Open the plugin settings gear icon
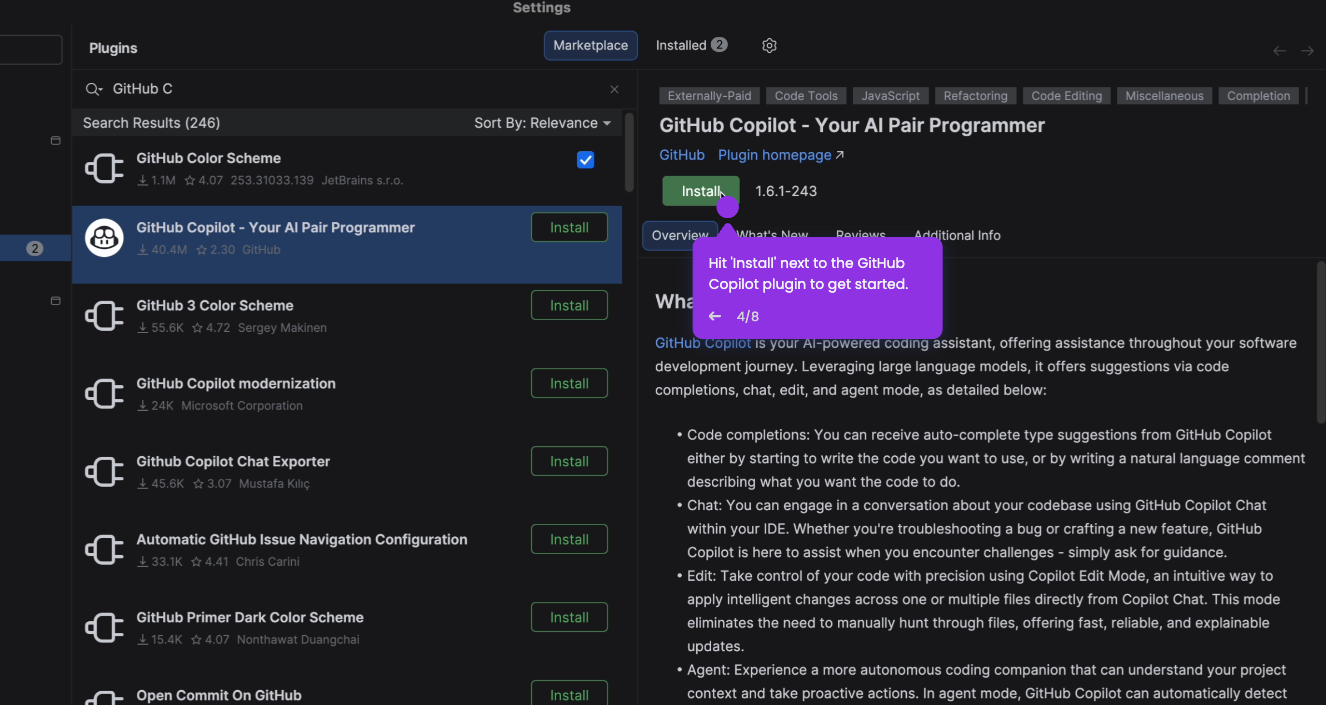 tap(769, 45)
